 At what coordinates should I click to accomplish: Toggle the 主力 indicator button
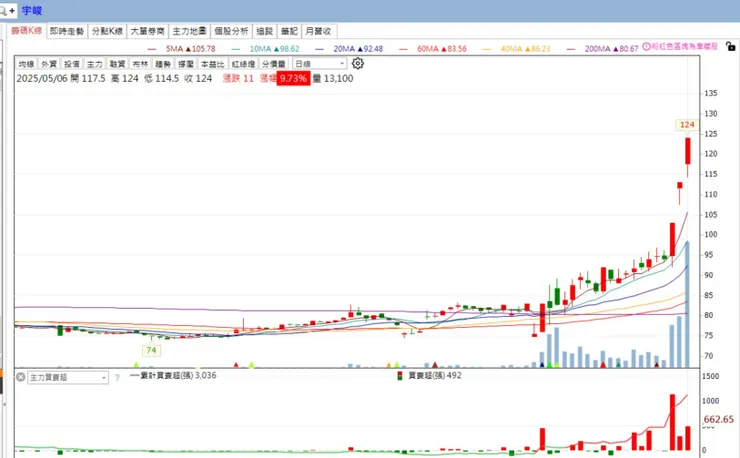coord(94,64)
